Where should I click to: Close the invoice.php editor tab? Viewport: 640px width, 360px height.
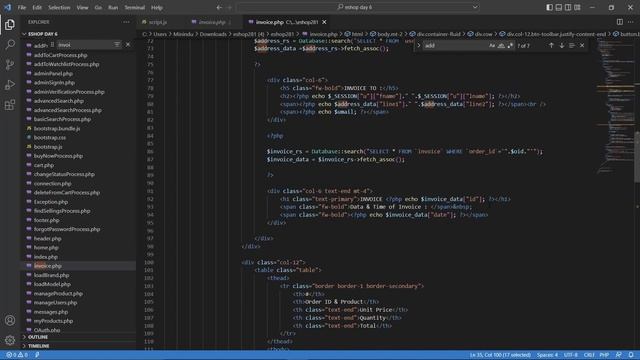coord(324,22)
